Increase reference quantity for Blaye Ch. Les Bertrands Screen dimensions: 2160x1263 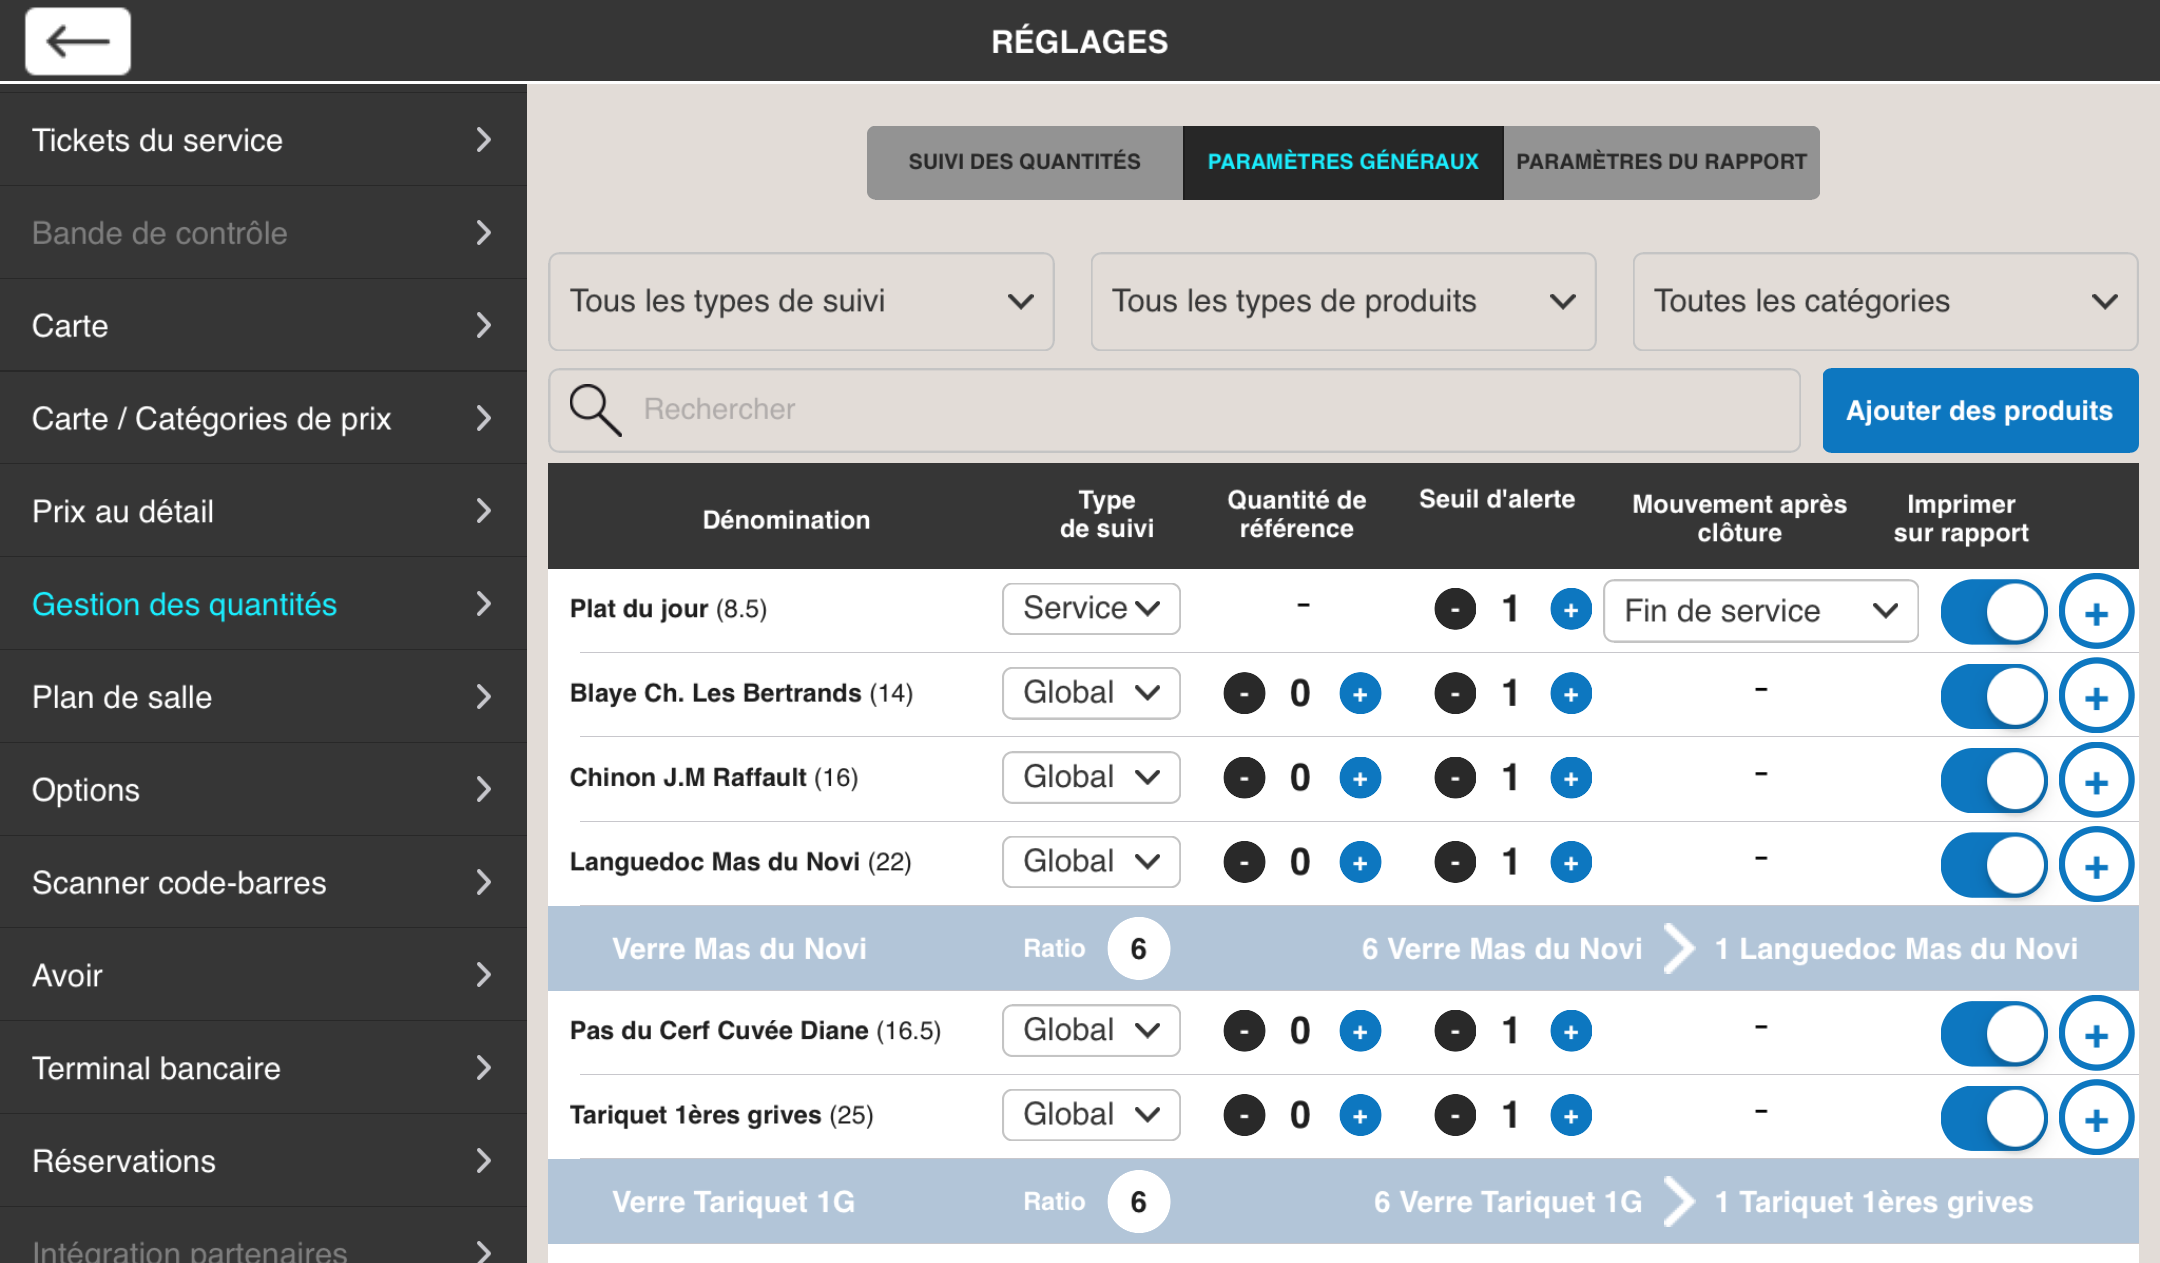(x=1360, y=693)
